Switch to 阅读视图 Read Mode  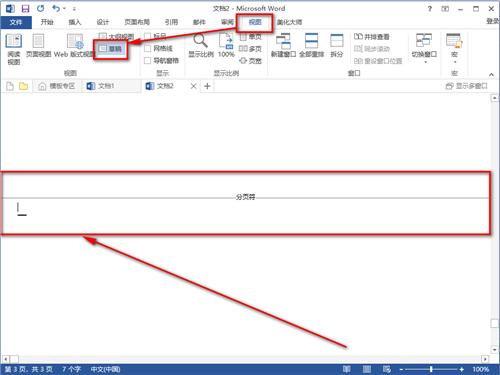14,49
